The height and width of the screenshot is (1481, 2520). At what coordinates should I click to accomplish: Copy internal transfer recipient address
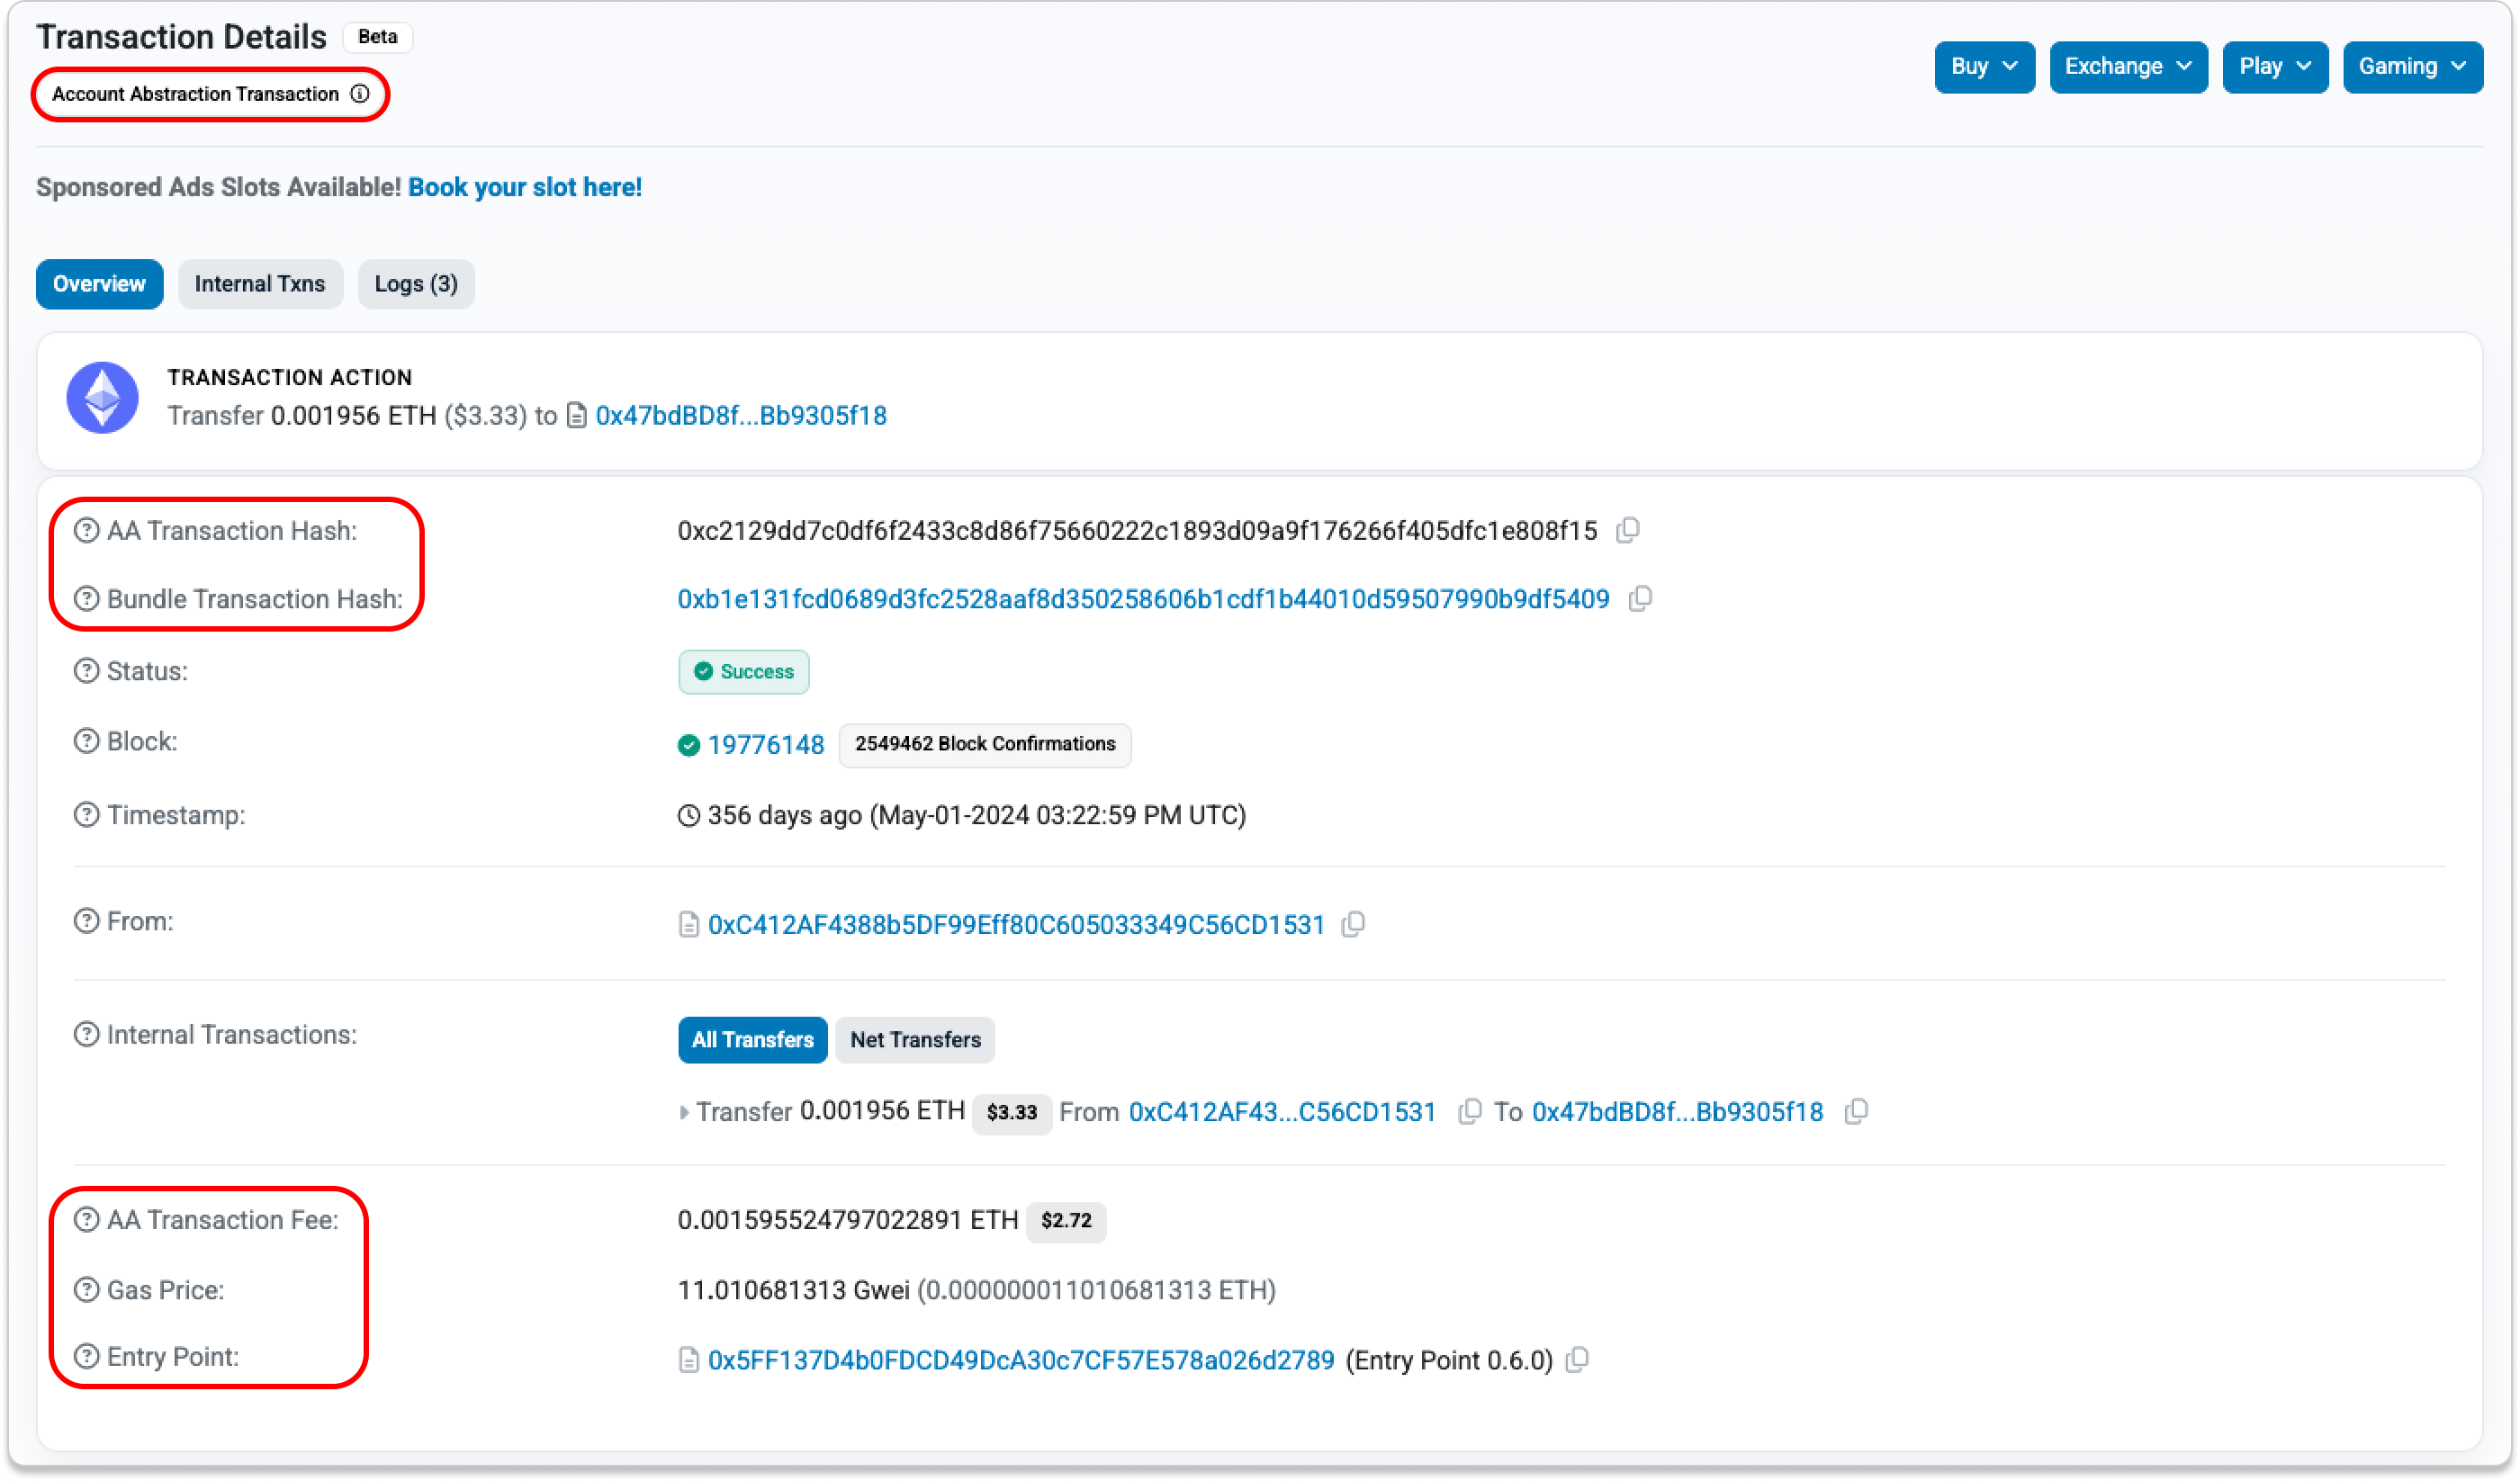pos(1856,1112)
